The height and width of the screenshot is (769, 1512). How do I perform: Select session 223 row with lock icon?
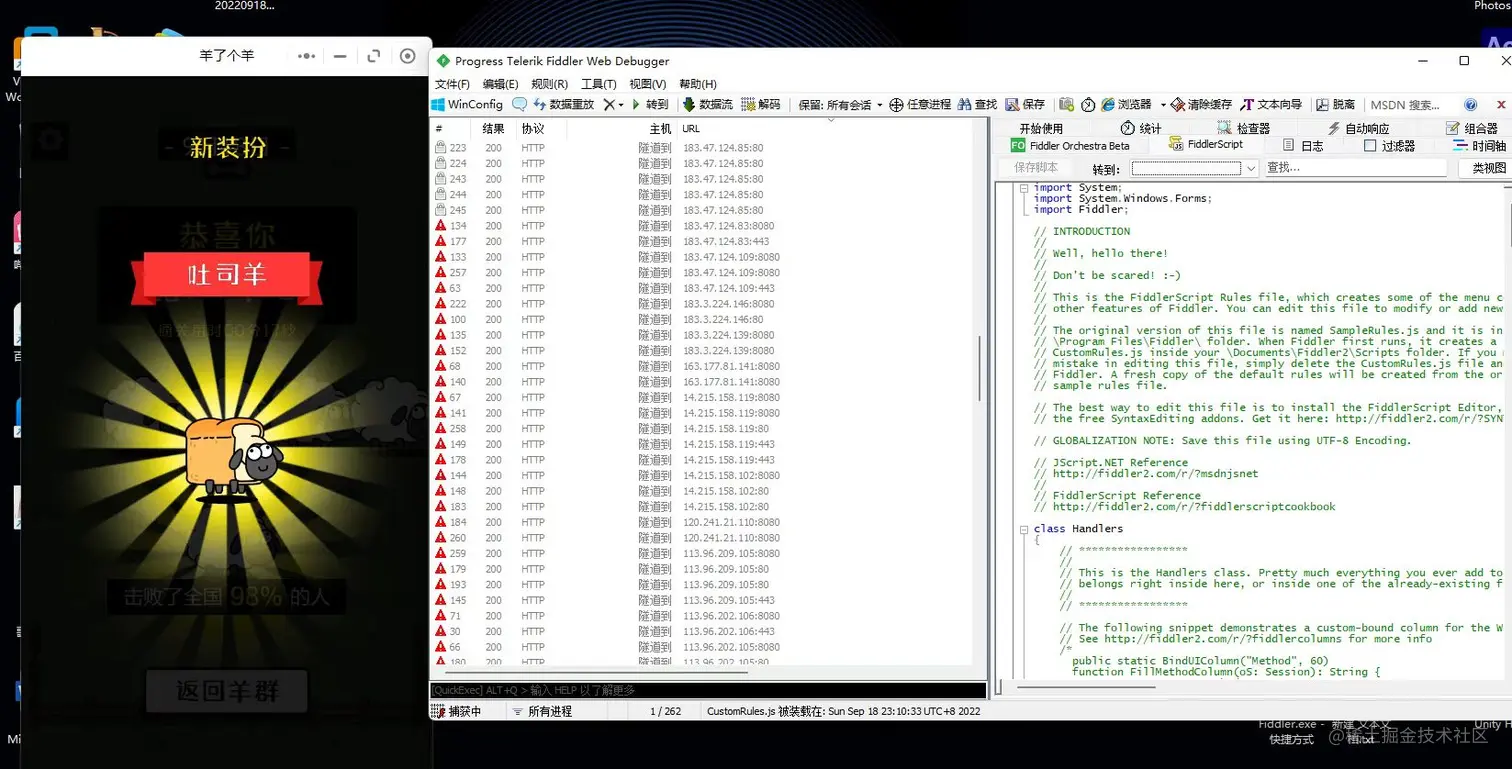[702, 148]
